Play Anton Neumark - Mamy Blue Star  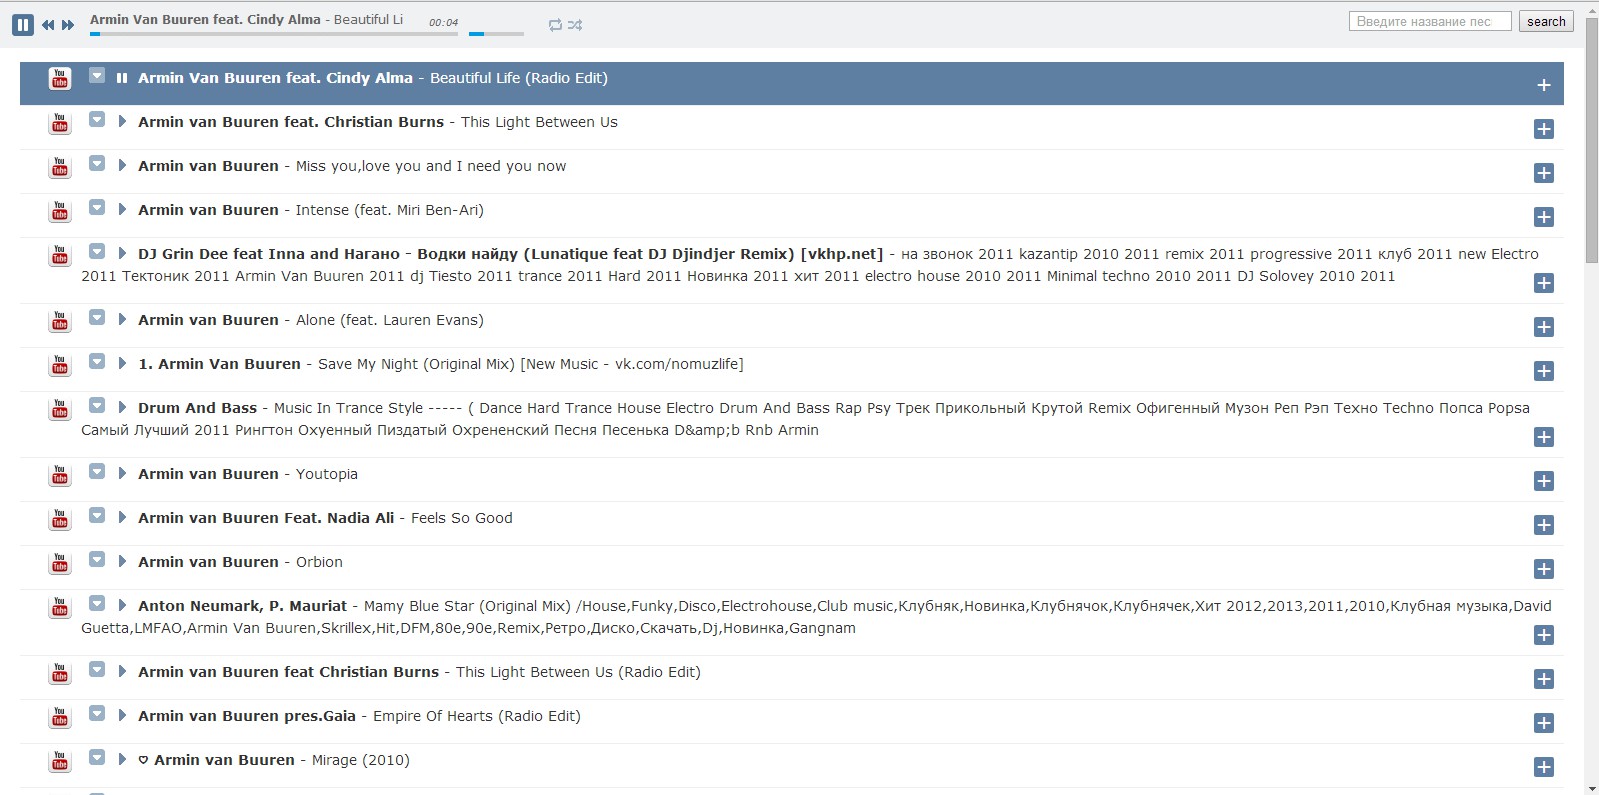pyautogui.click(x=122, y=606)
